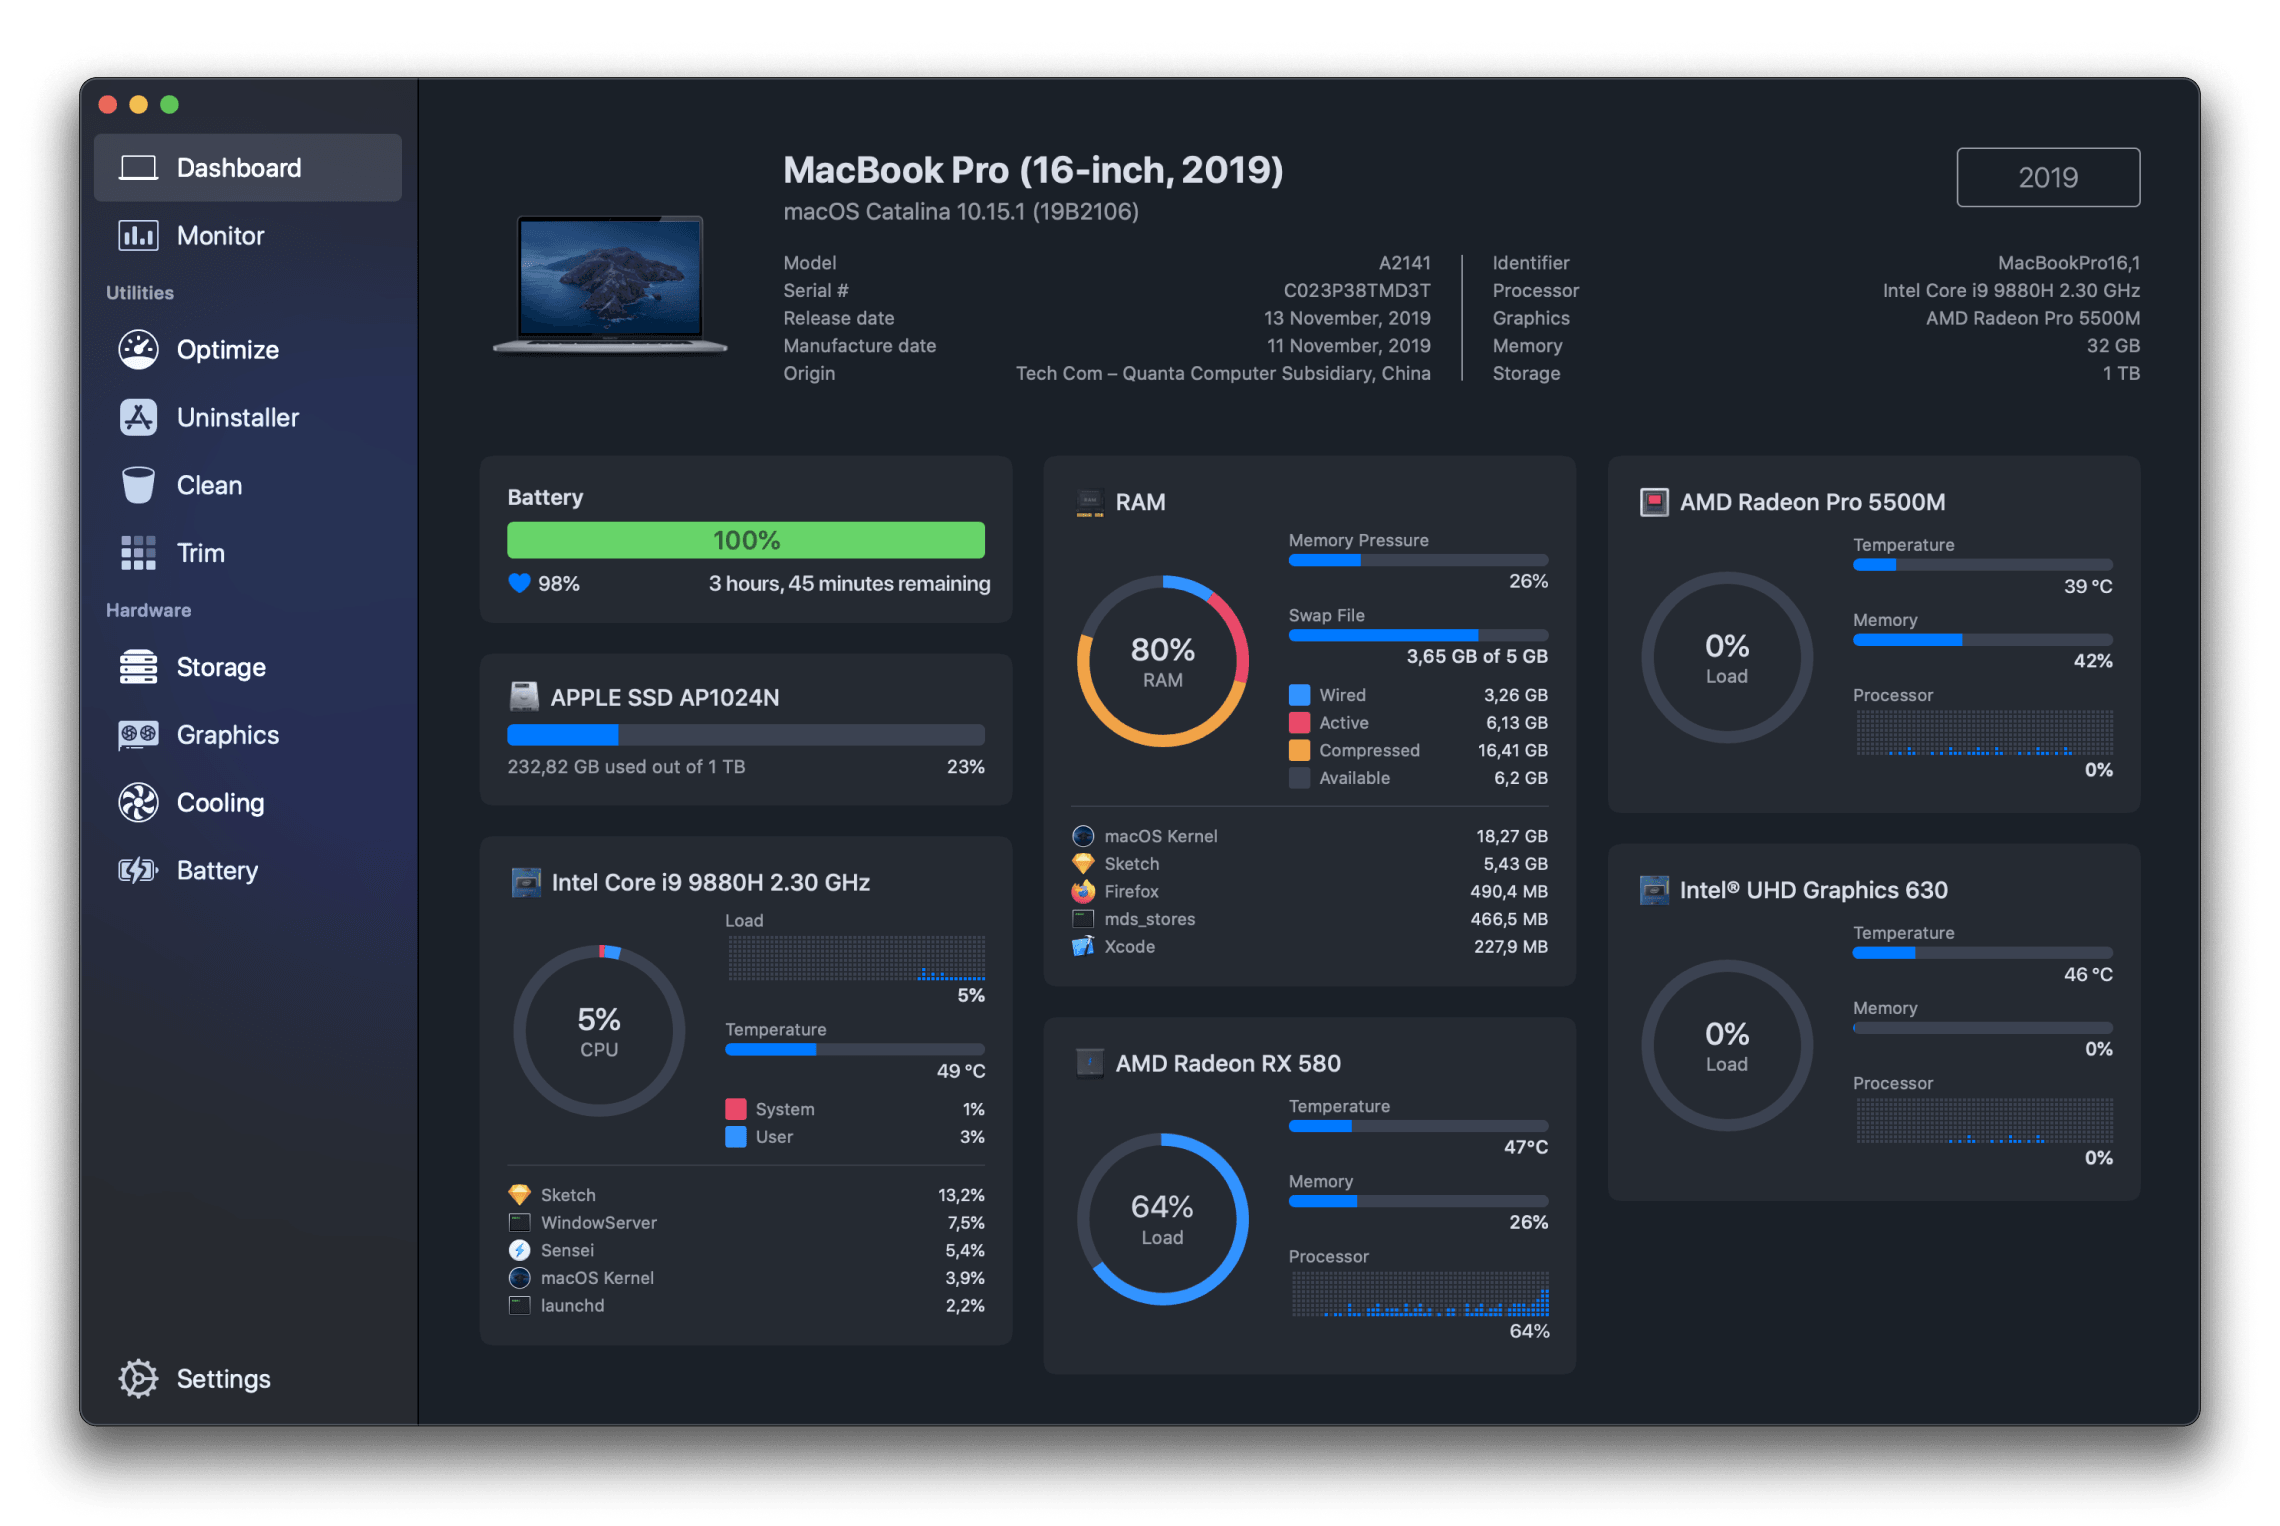Click the AMD Radeon RX 580 card icon

[1090, 1063]
